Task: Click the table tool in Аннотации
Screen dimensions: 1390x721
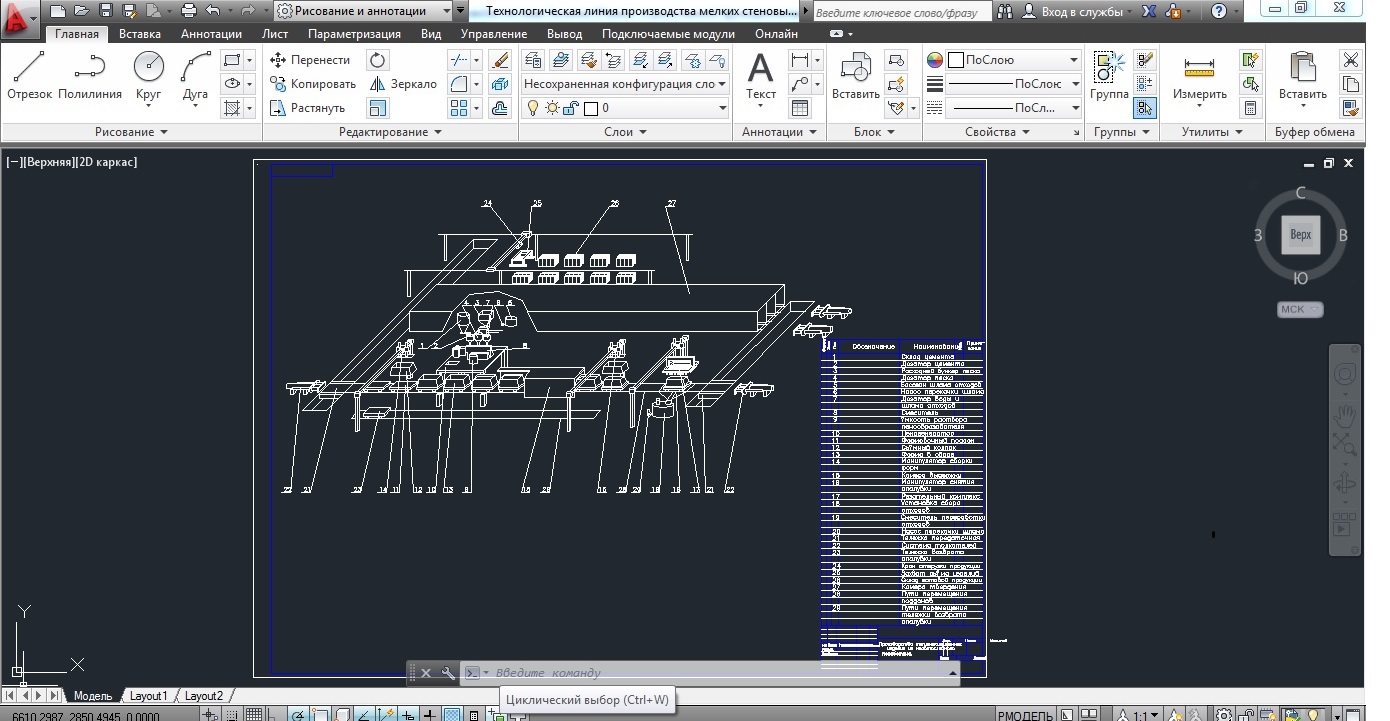Action: coord(800,108)
